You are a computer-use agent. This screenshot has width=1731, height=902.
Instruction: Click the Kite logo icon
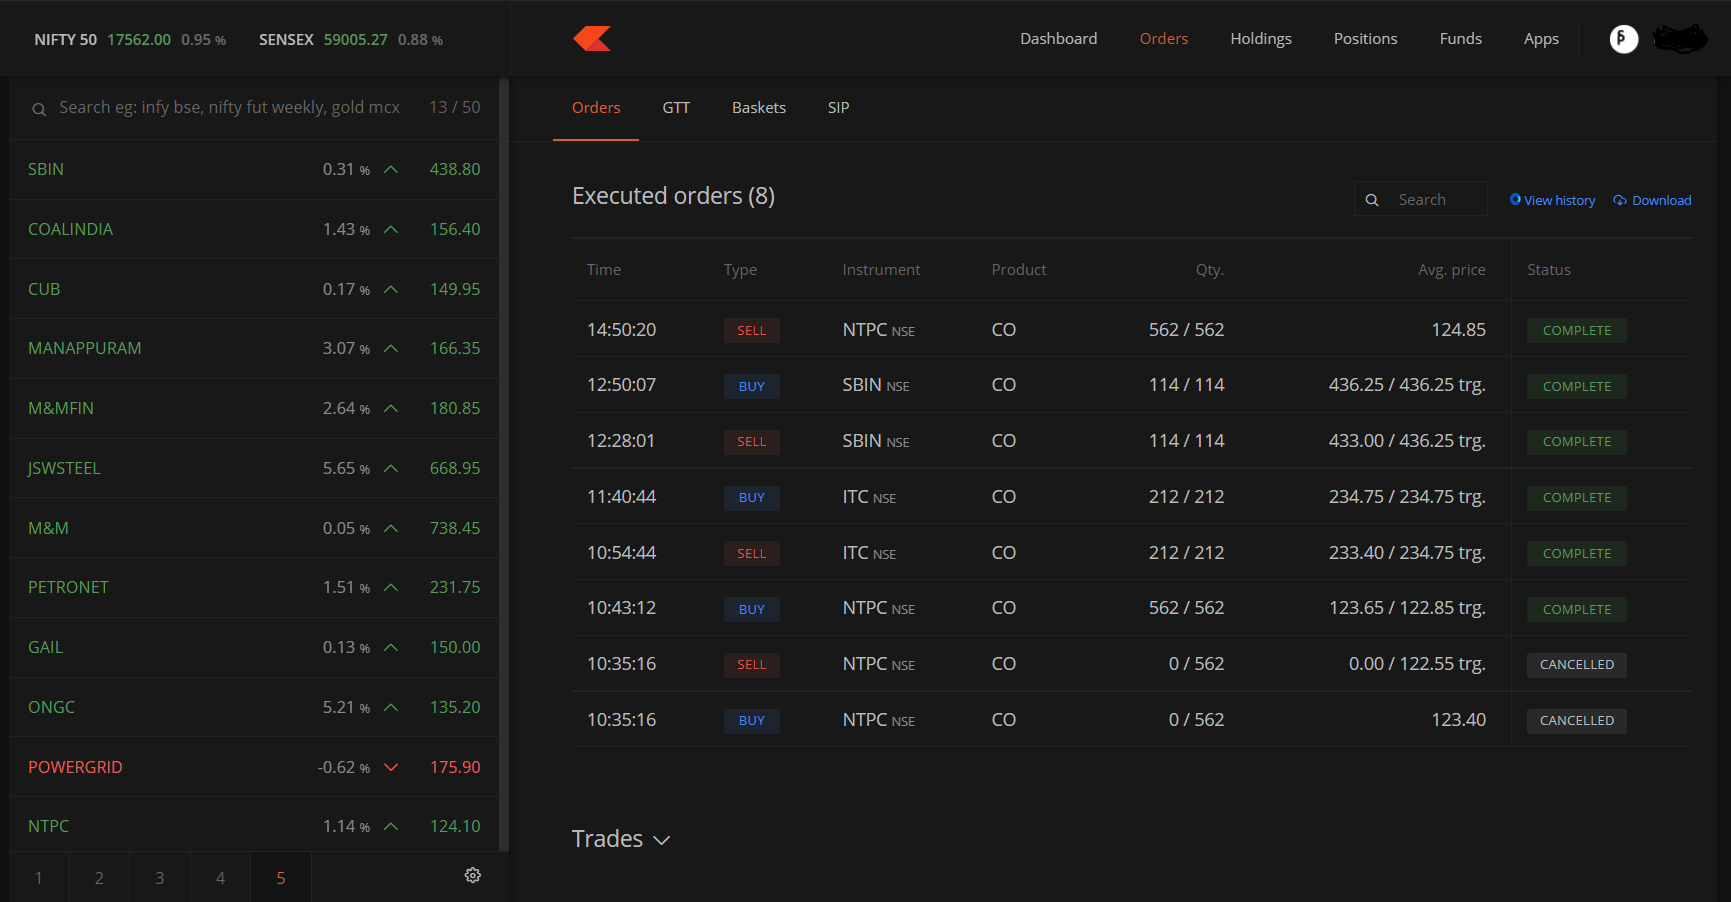pos(592,39)
